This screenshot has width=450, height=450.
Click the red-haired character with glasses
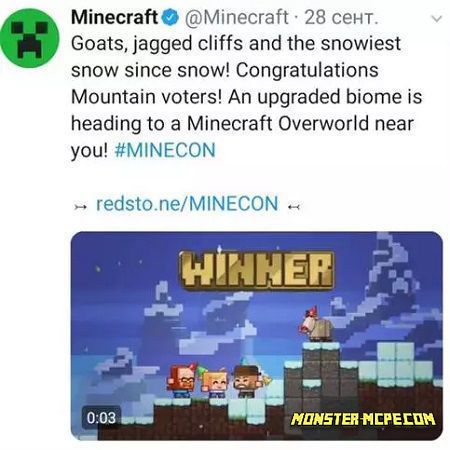(x=182, y=381)
